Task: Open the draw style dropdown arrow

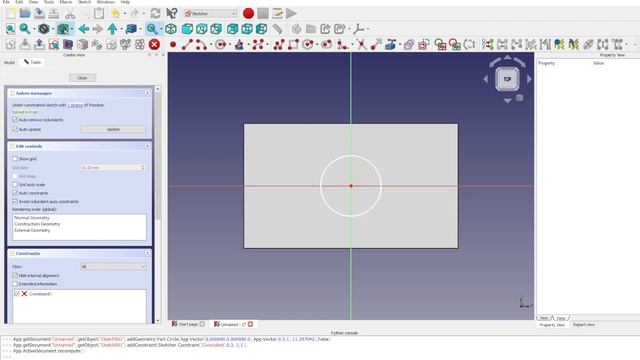Action: pos(53,29)
